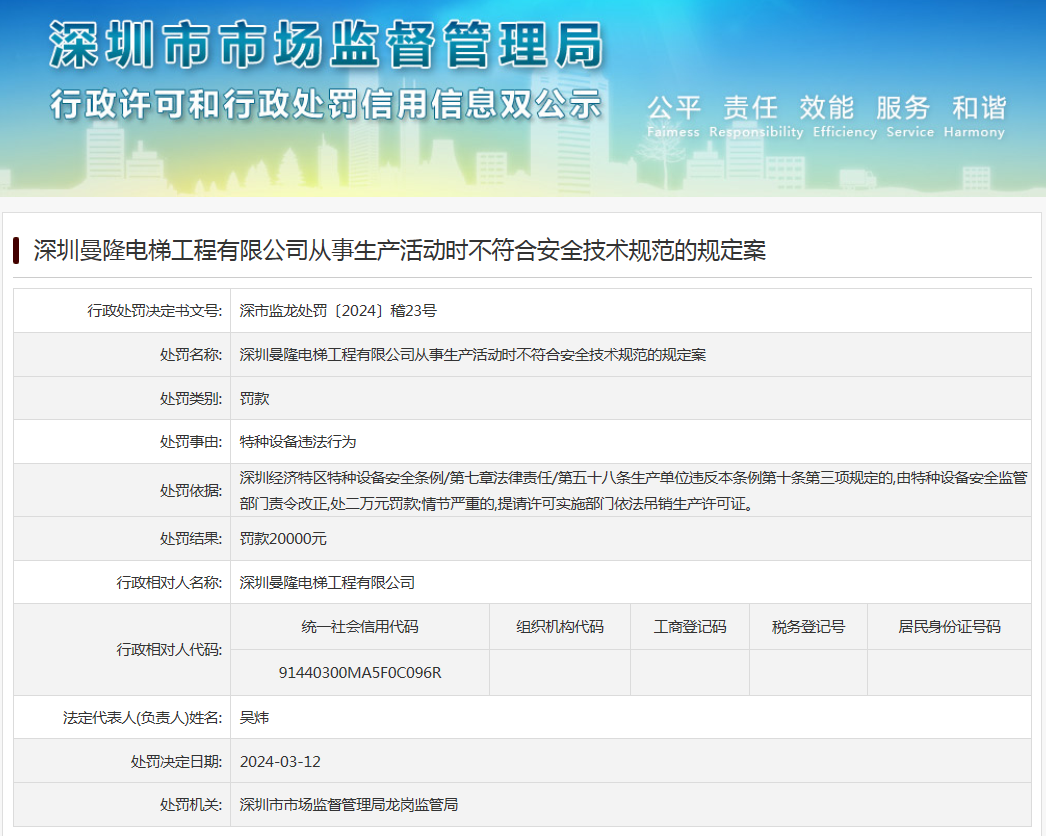Click the 处罚决定日期 label

click(x=176, y=762)
